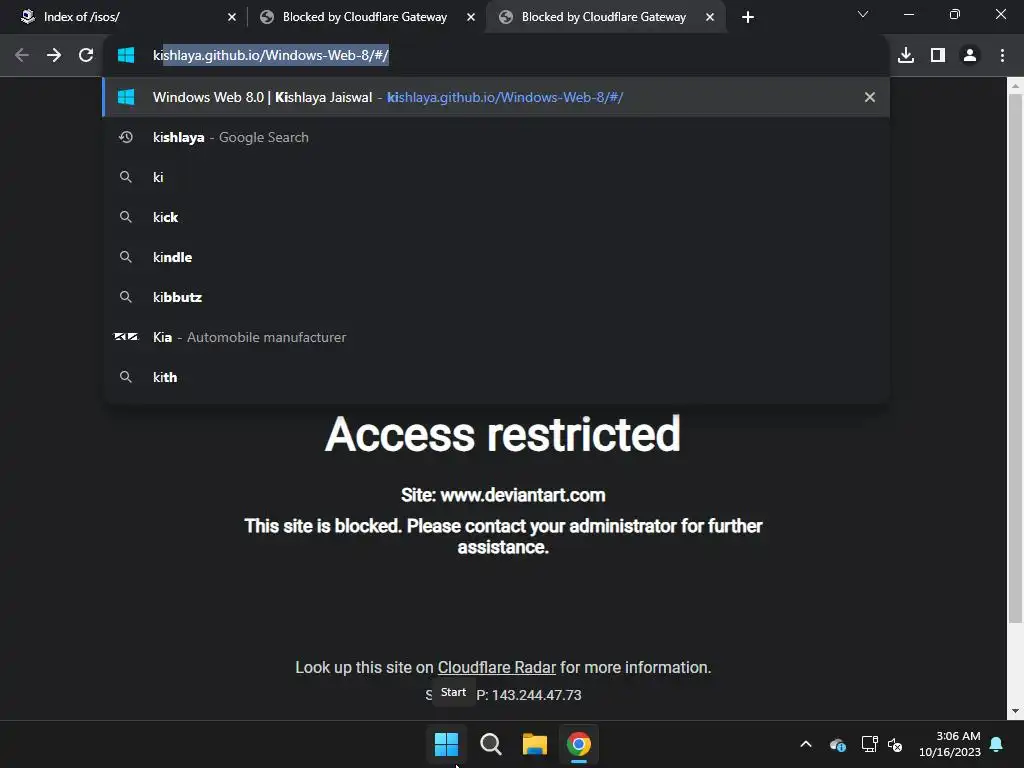Open the notifications bell icon

tap(997, 744)
